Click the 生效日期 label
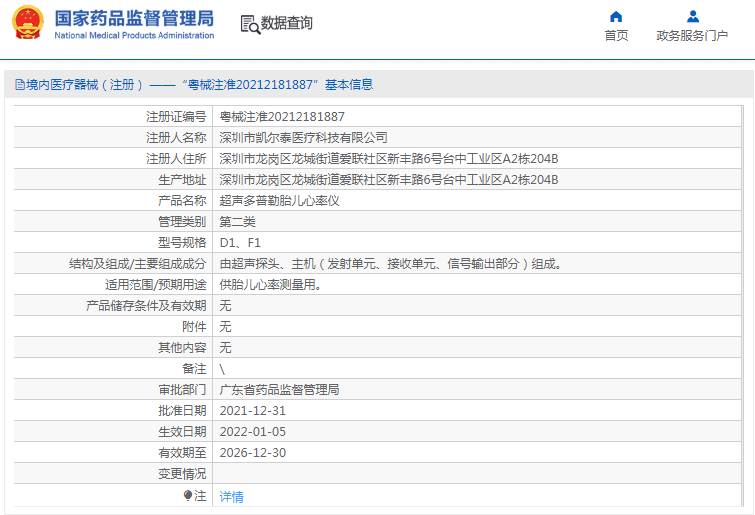This screenshot has width=755, height=515. pos(182,432)
